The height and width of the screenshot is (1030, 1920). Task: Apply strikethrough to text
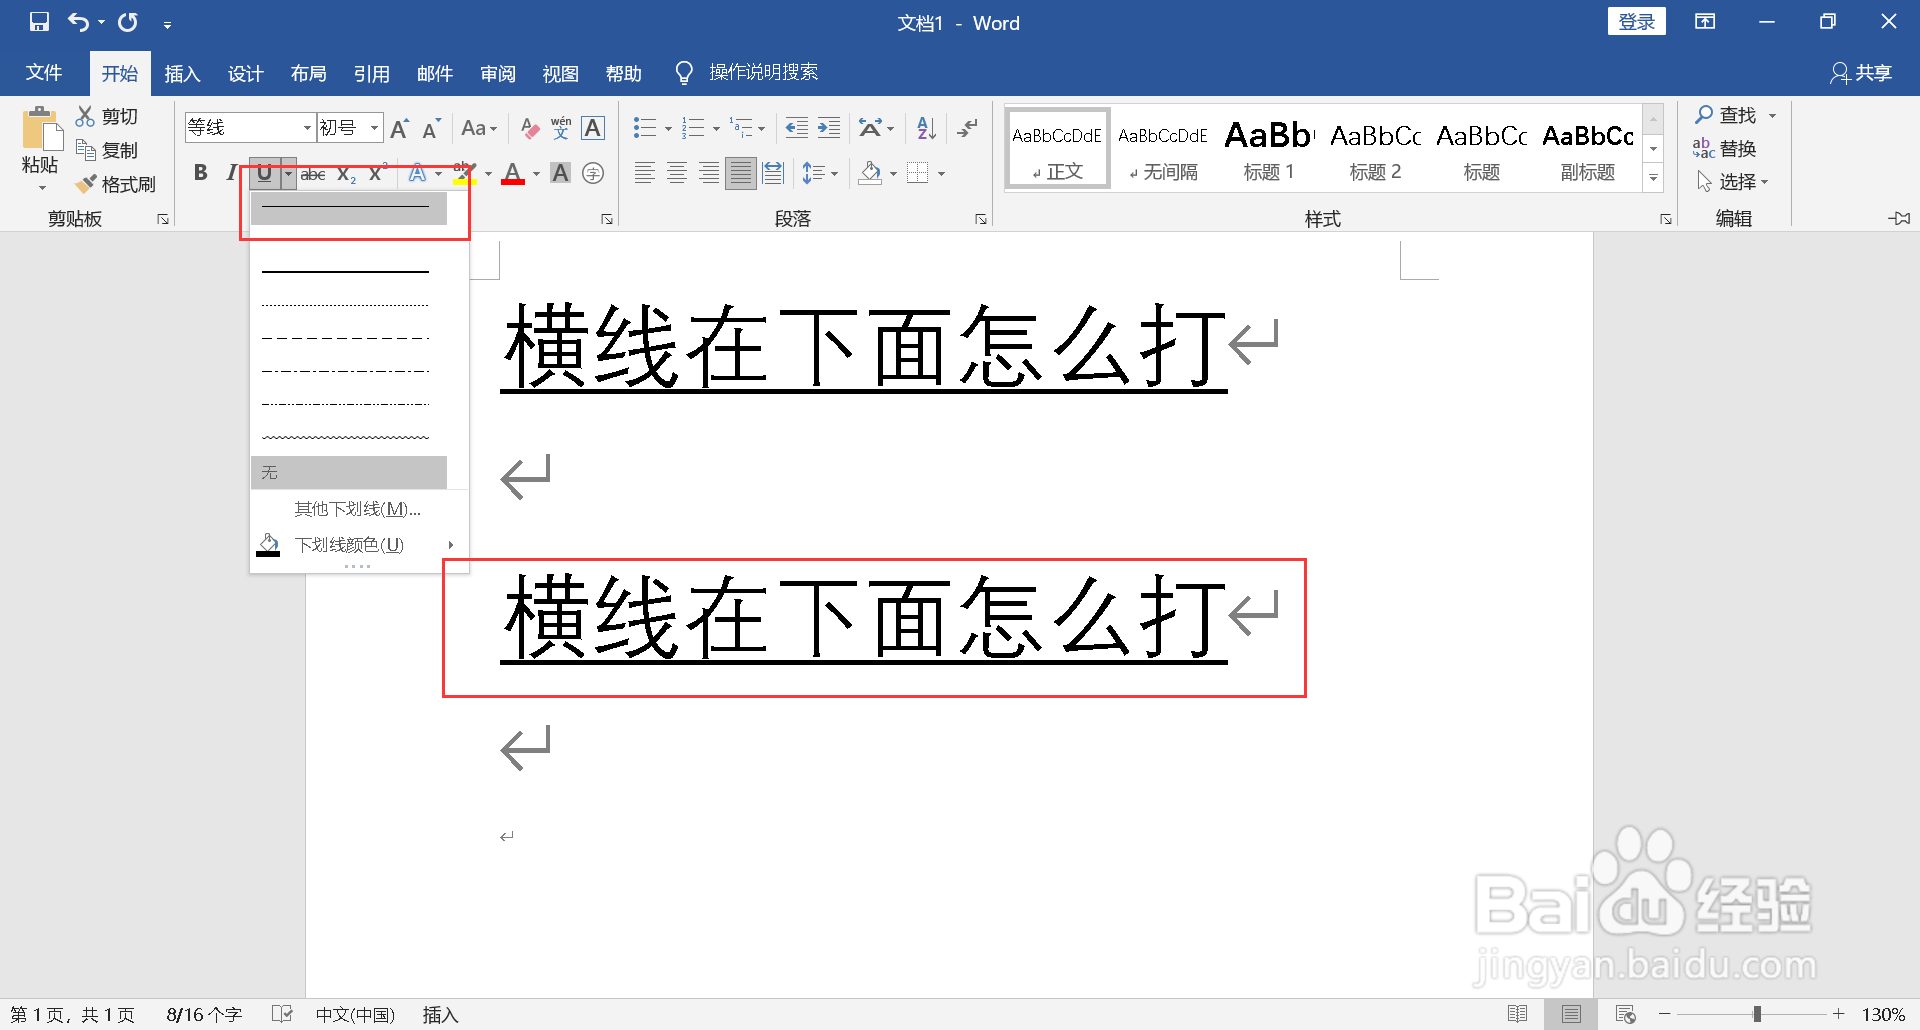[x=313, y=172]
